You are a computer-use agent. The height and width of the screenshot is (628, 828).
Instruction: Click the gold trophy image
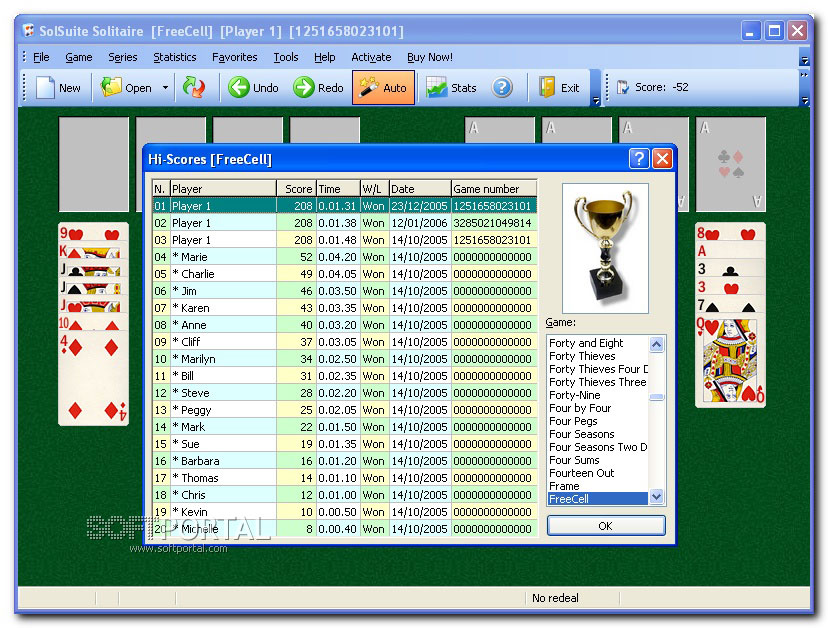click(605, 248)
